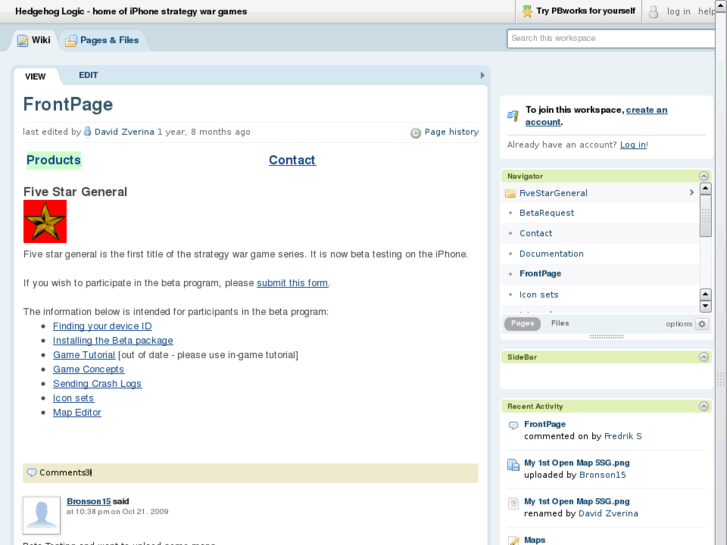The height and width of the screenshot is (545, 727).
Task: Click the Navigator panel resize grip
Action: [x=606, y=337]
